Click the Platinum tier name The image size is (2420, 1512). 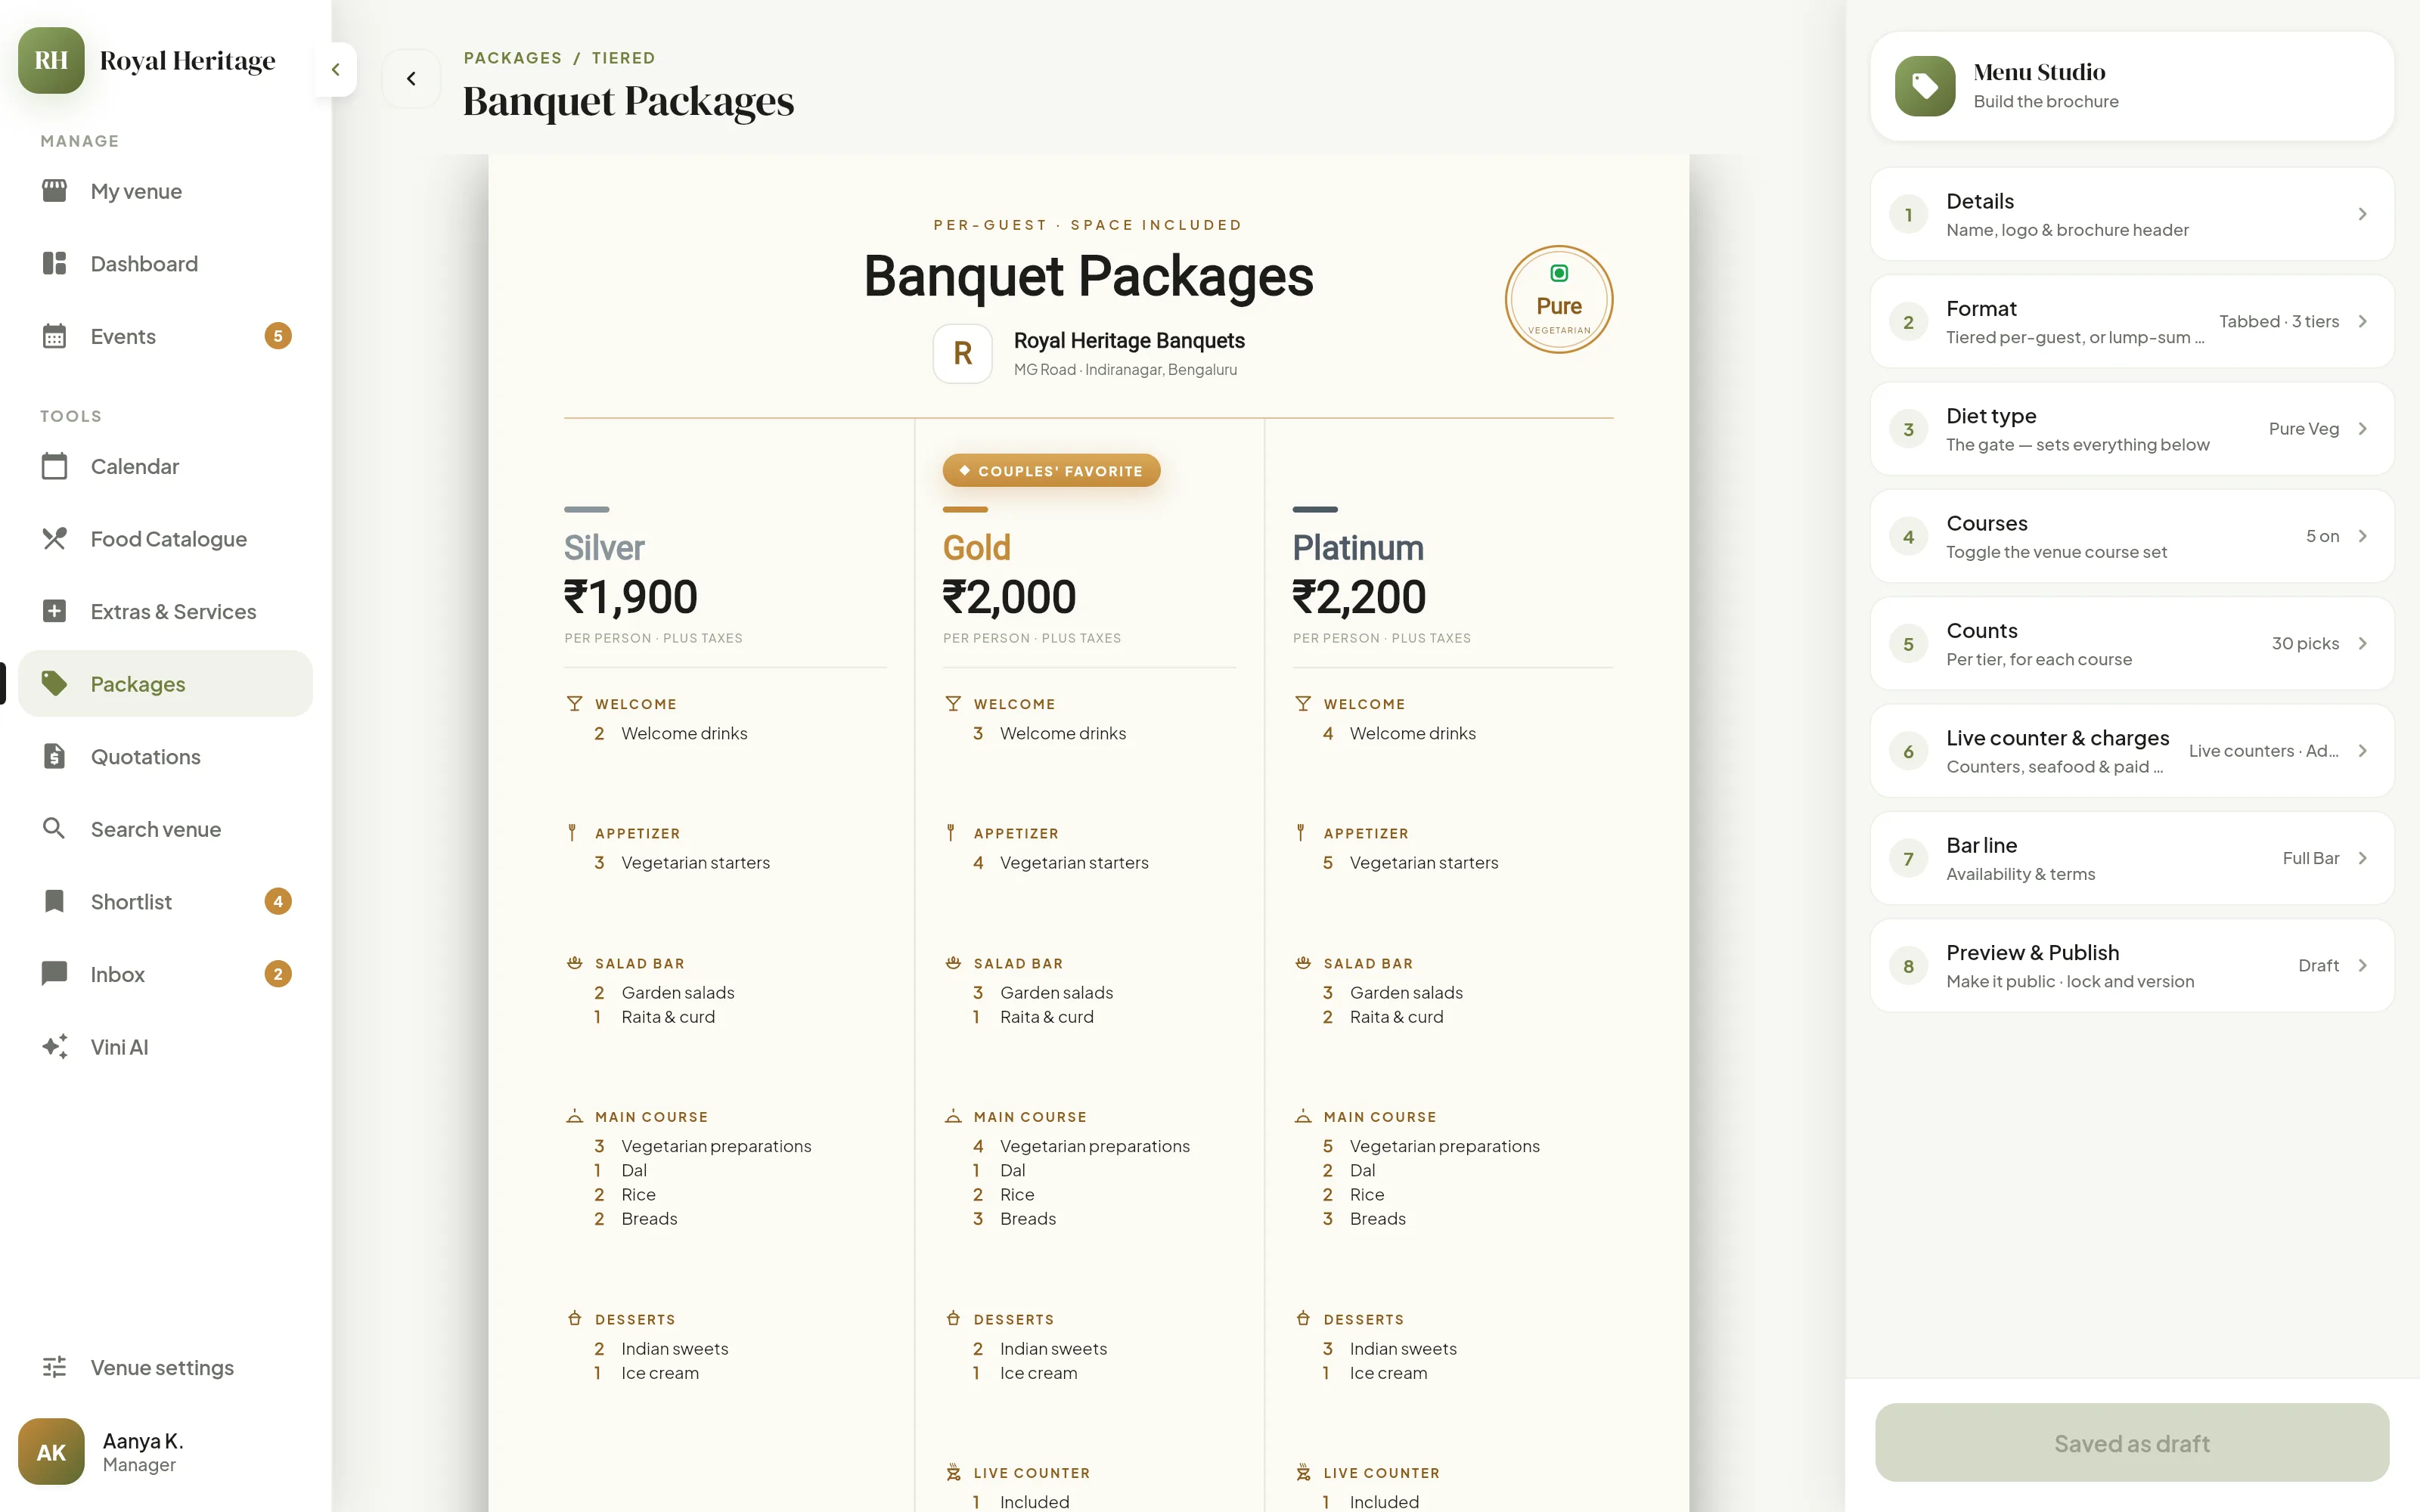click(1357, 548)
